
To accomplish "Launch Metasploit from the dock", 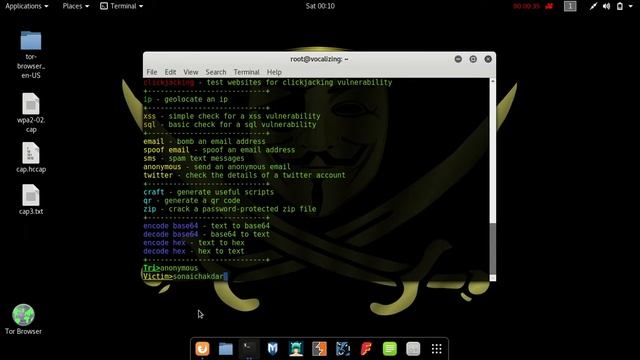I will [272, 349].
